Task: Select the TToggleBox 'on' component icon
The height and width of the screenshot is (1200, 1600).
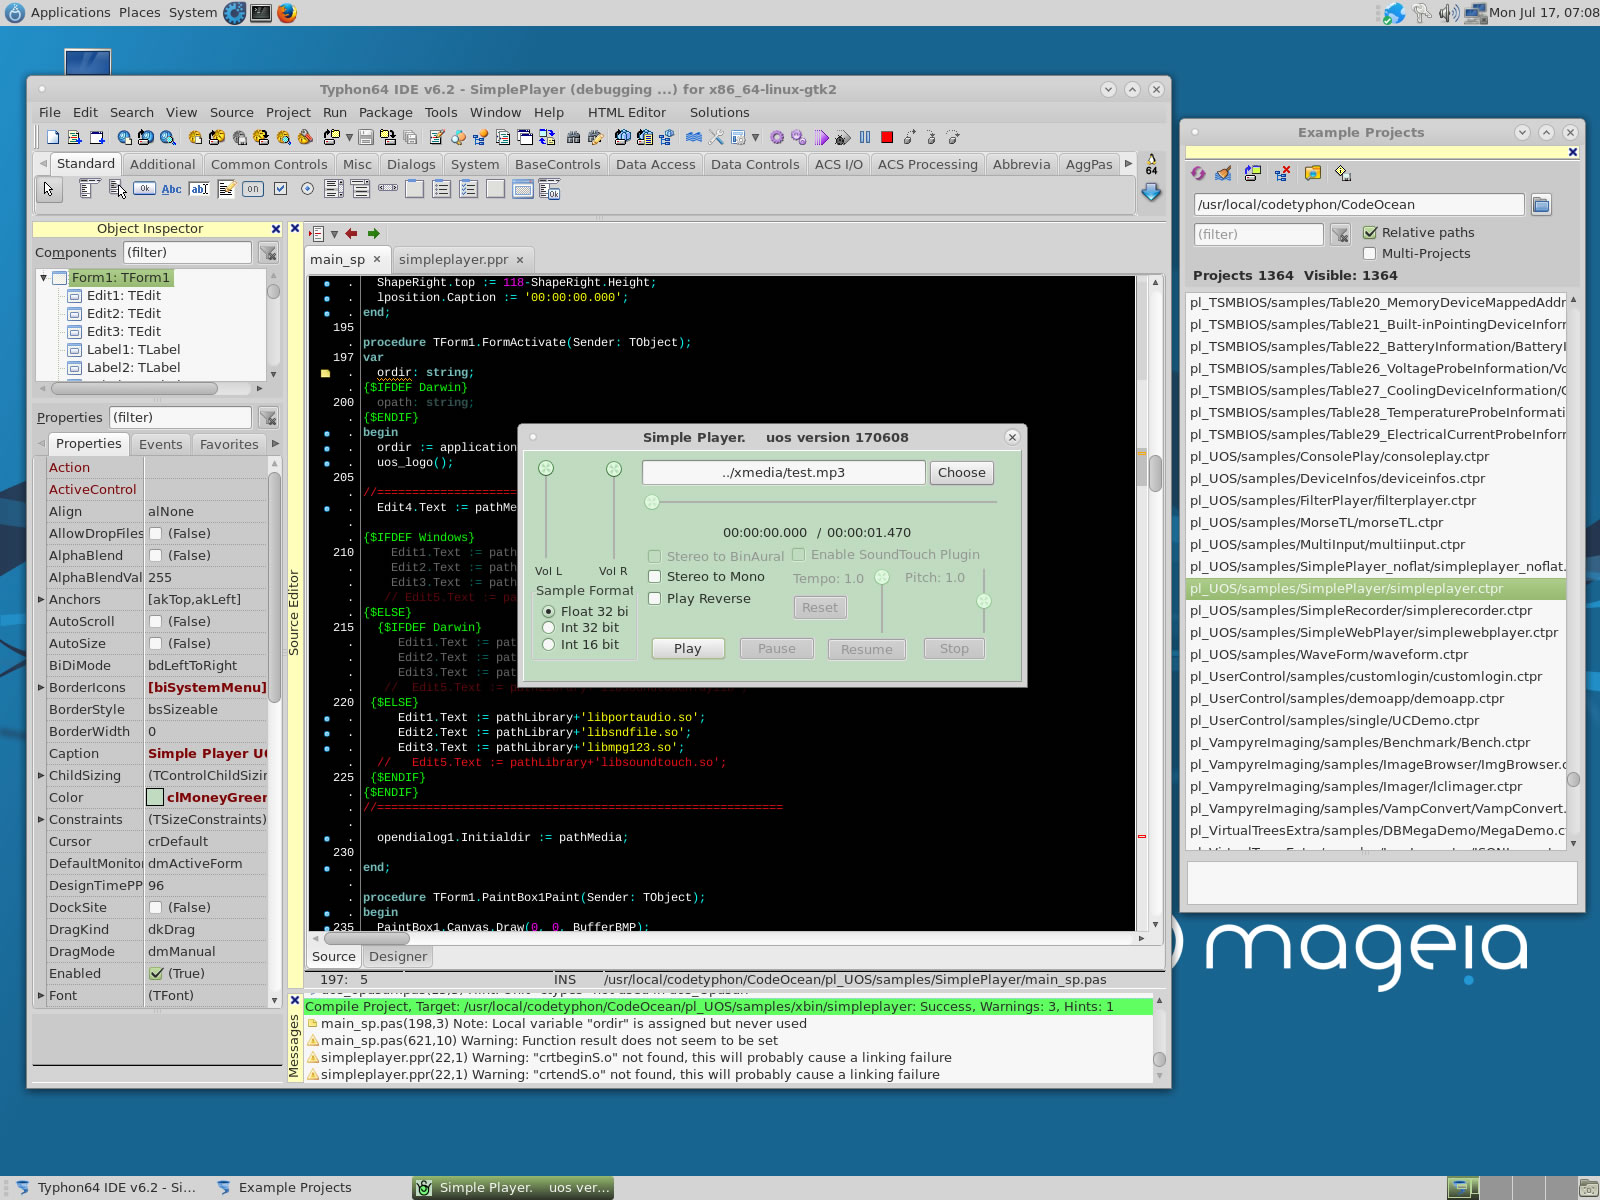Action: 253,189
